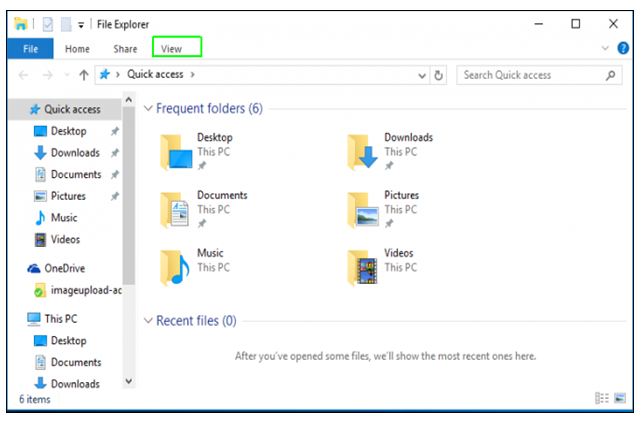This screenshot has width=641, height=424.
Task: Click navigation pane scroll up arrow
Action: point(129,99)
